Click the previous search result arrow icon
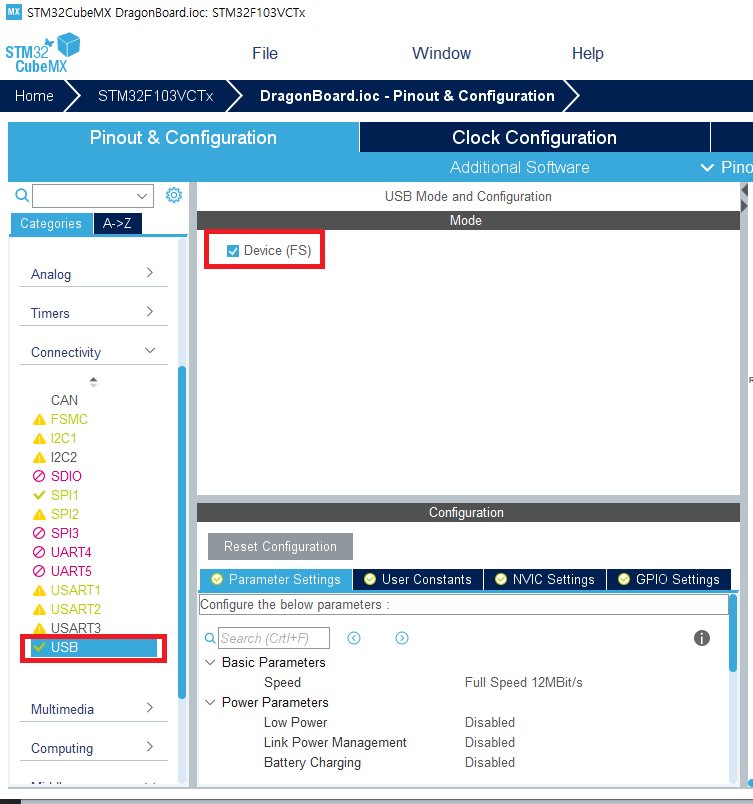The width and height of the screenshot is (753, 804). [354, 638]
